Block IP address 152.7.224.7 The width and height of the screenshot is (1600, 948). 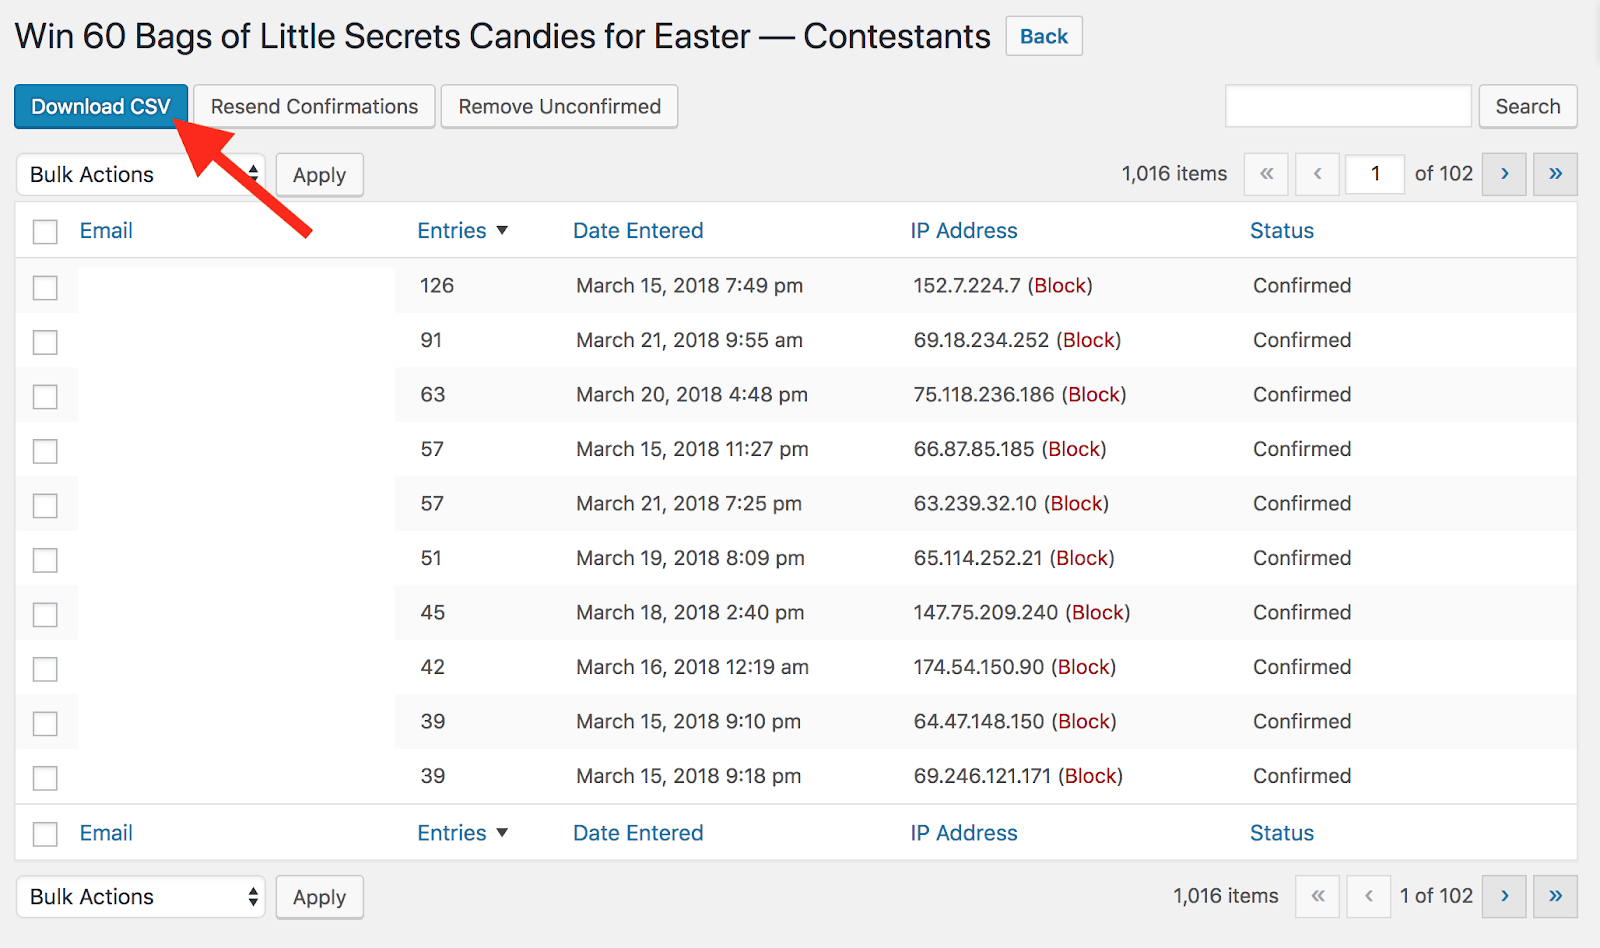point(1060,286)
